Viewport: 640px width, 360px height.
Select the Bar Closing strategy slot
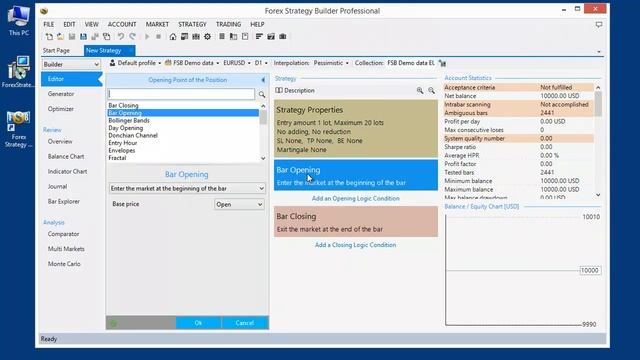[x=356, y=222]
